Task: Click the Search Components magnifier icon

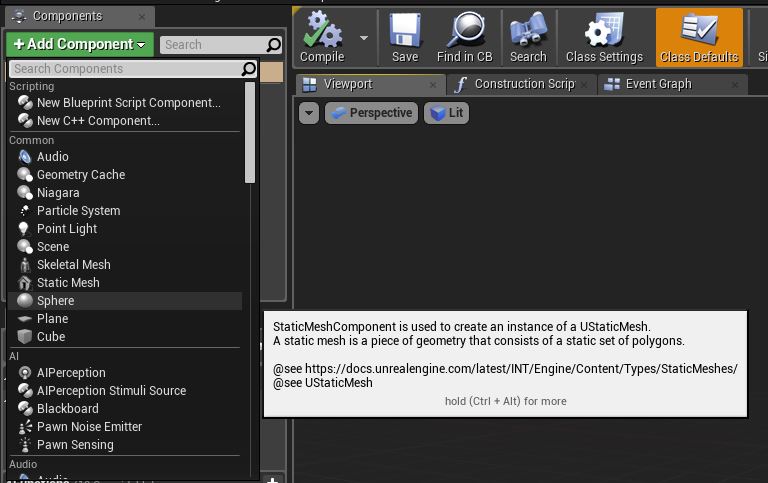Action: point(249,69)
